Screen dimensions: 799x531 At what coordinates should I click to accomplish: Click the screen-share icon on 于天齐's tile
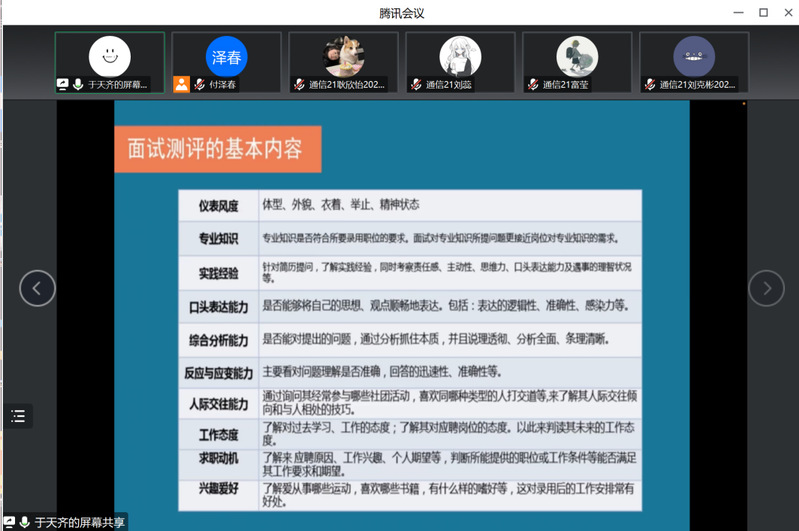point(63,85)
